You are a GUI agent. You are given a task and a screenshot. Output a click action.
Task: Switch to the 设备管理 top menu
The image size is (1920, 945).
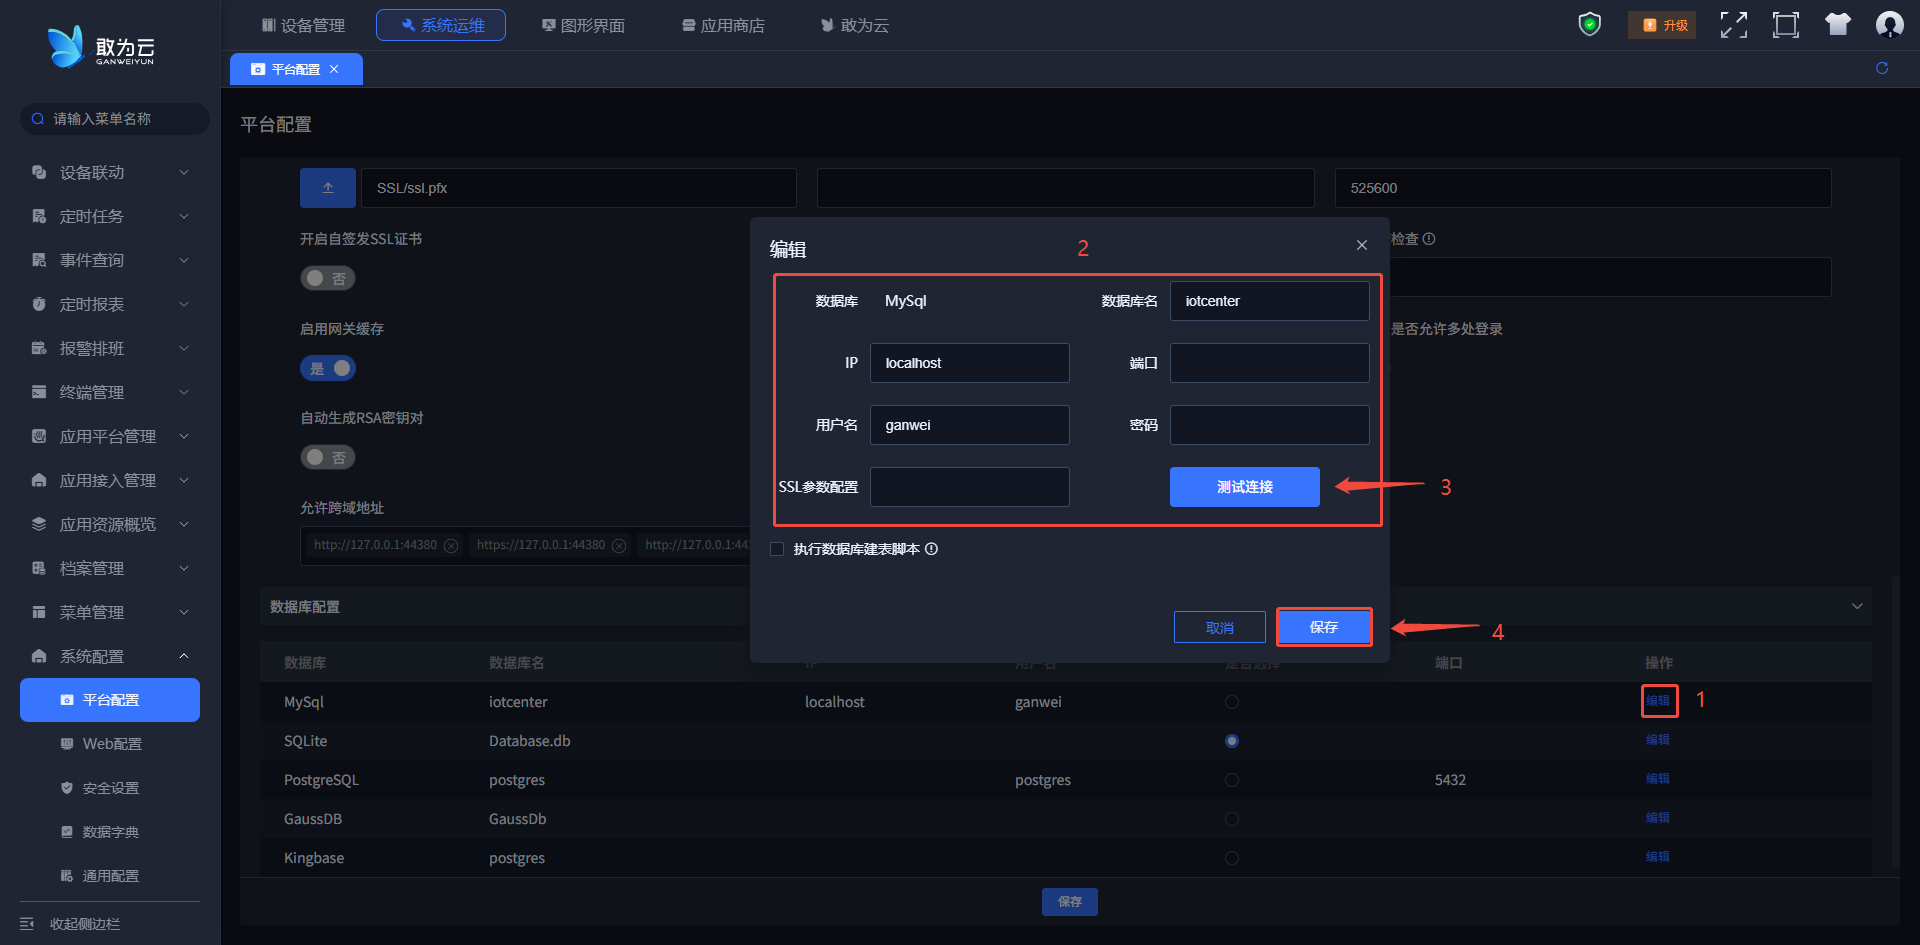click(x=303, y=25)
